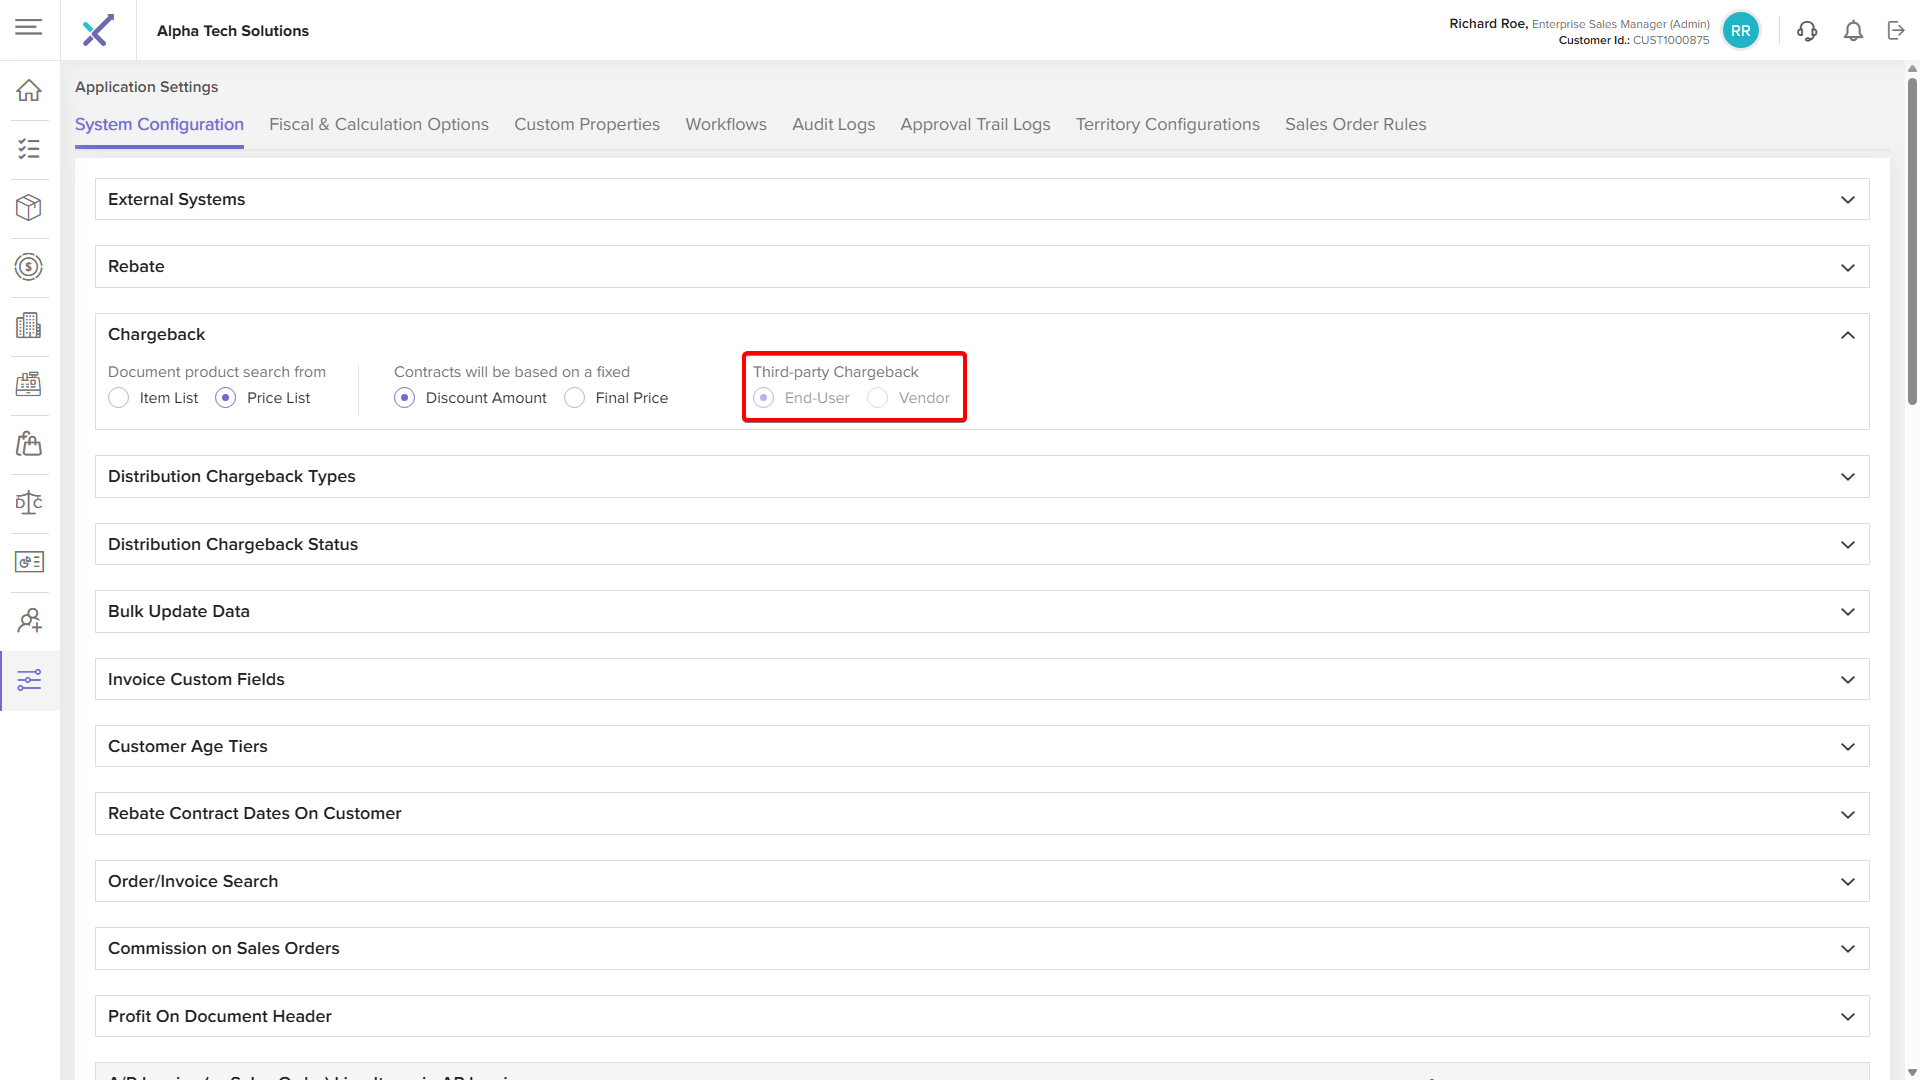1920x1080 pixels.
Task: Click the logout icon in header
Action: coord(1896,31)
